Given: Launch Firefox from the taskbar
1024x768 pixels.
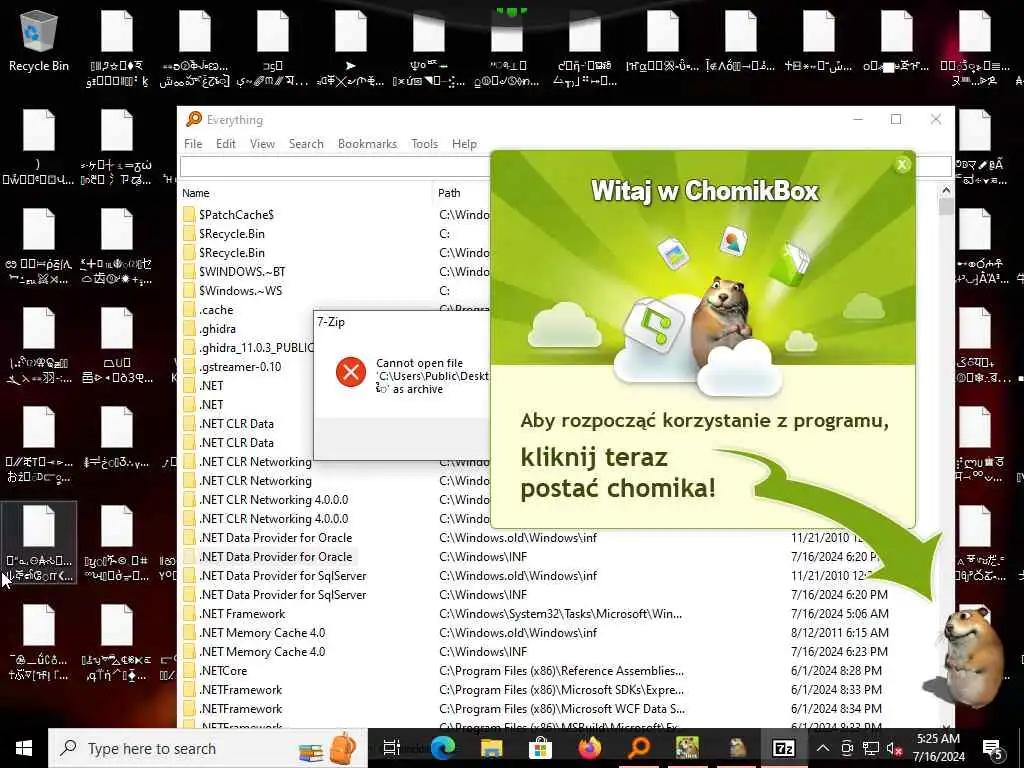Looking at the screenshot, I should [x=590, y=748].
